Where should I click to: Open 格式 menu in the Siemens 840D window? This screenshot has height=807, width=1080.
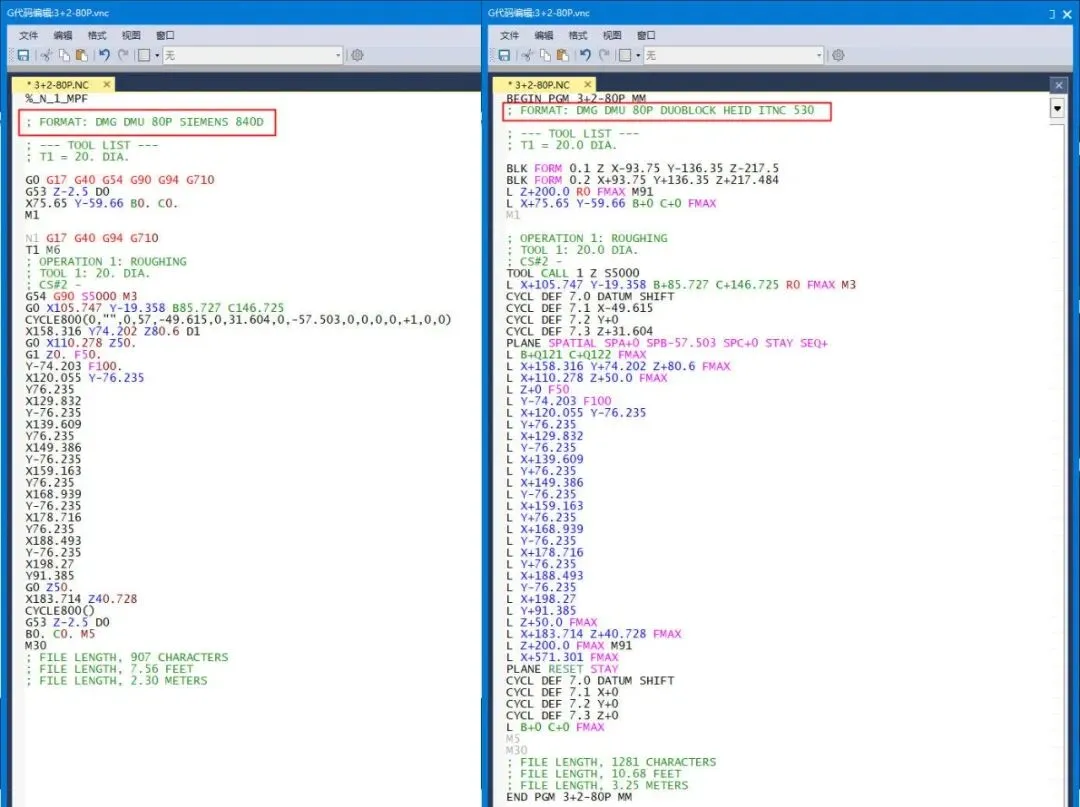click(97, 35)
